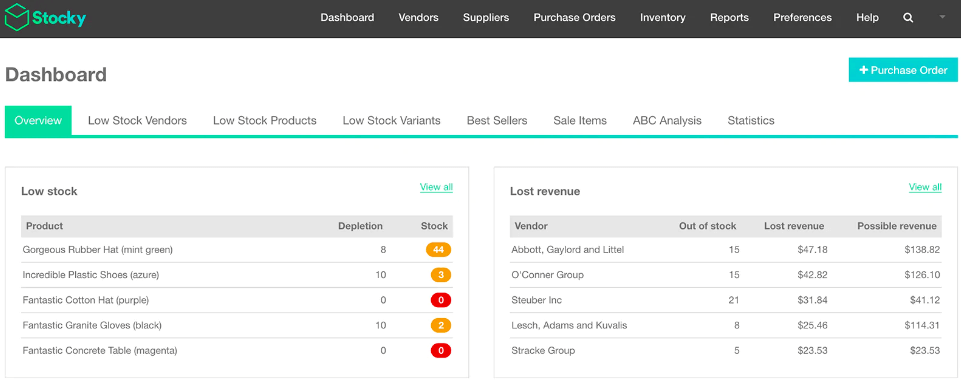Switch to the Best Sellers tab

click(x=497, y=120)
